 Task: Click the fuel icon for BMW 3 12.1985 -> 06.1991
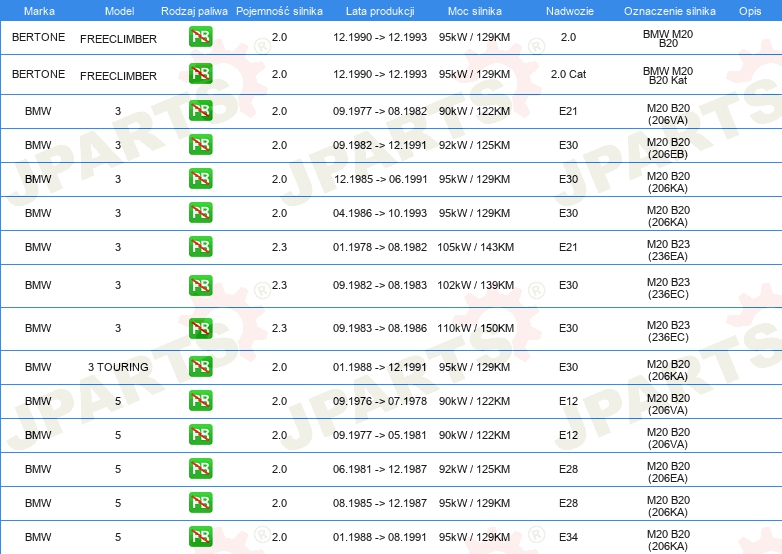point(200,178)
